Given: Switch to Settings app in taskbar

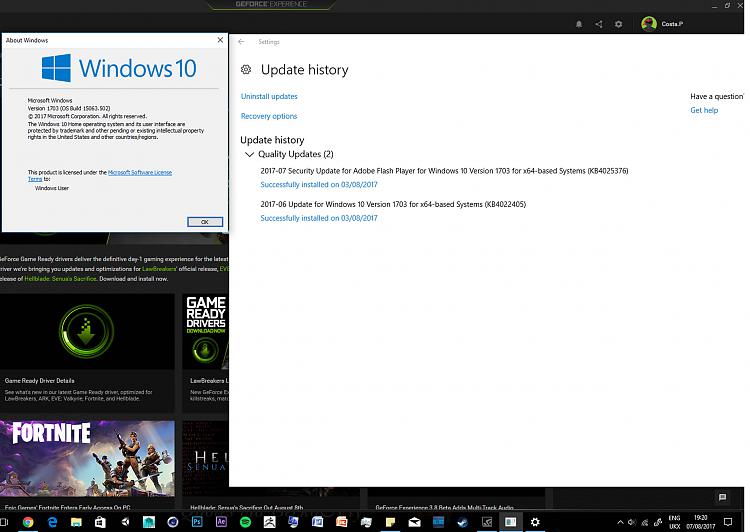Looking at the screenshot, I should coord(535,522).
